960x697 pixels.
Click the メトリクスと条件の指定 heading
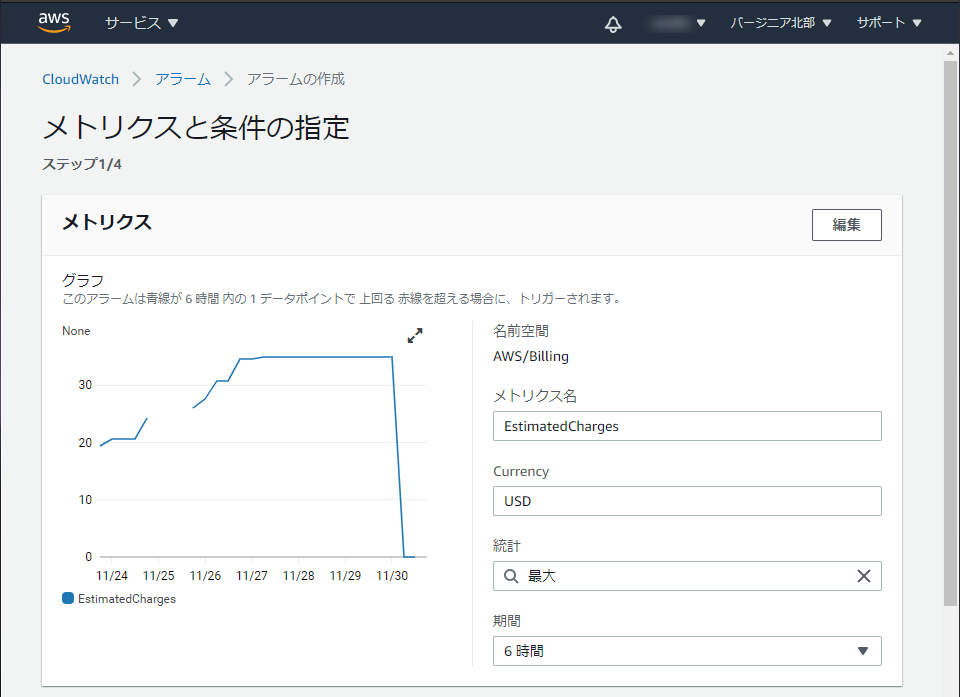pos(196,127)
